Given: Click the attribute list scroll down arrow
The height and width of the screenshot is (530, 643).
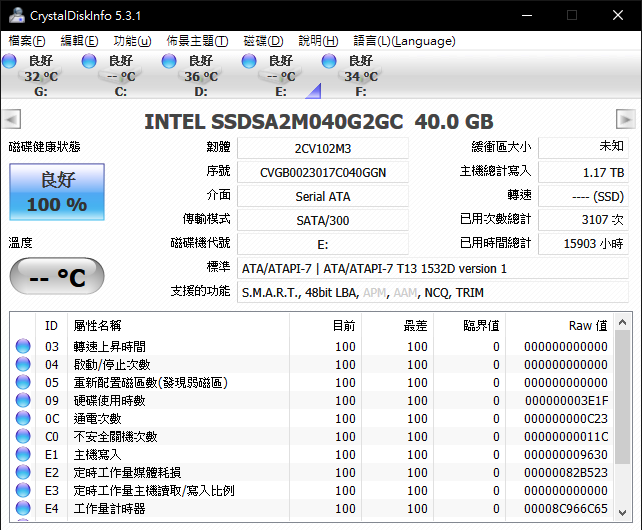Looking at the screenshot, I should 622,513.
